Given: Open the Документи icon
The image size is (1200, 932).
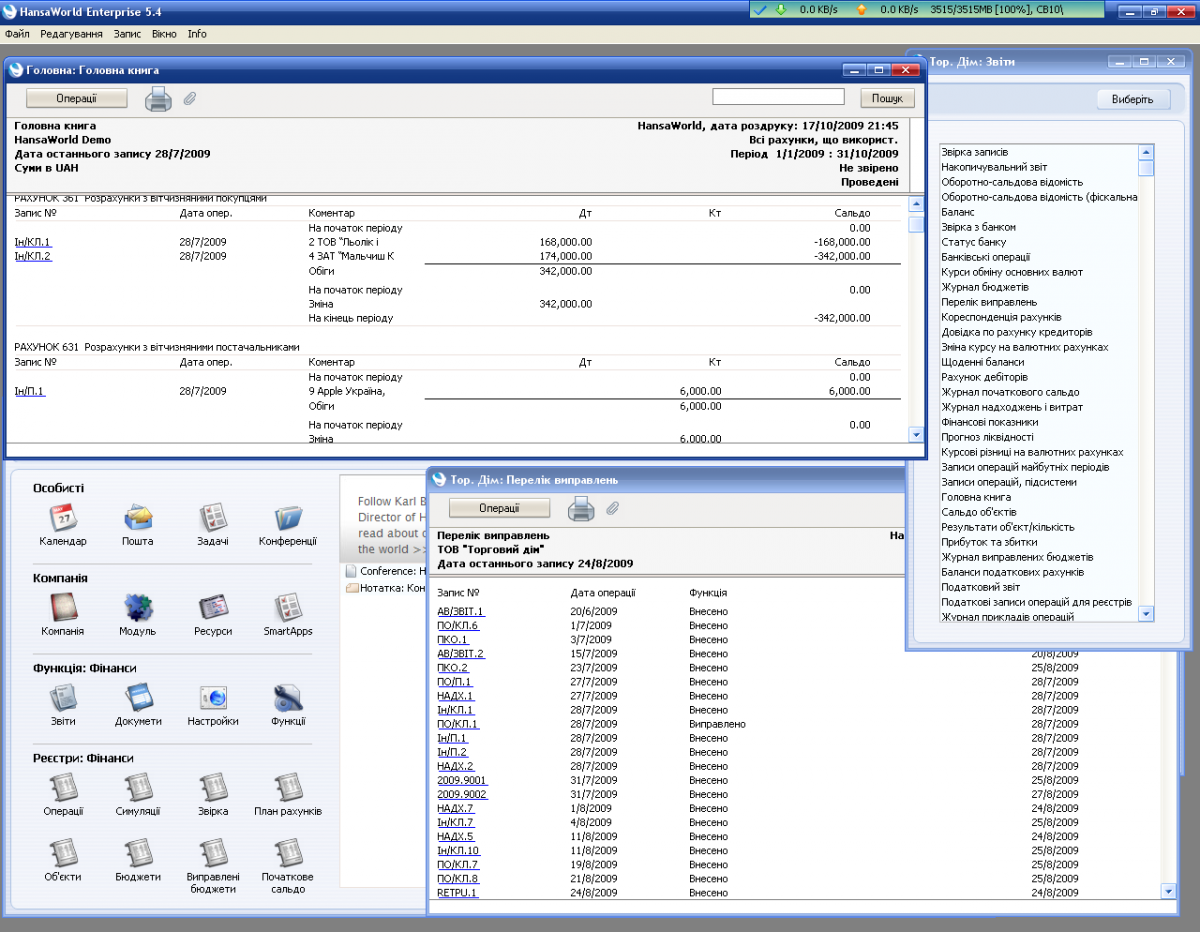Looking at the screenshot, I should pyautogui.click(x=138, y=697).
